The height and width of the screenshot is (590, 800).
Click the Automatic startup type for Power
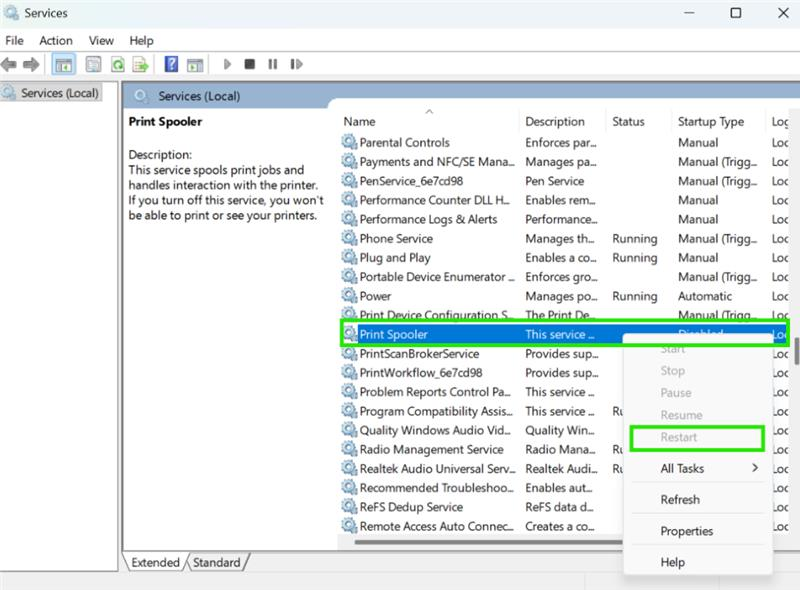click(x=705, y=296)
